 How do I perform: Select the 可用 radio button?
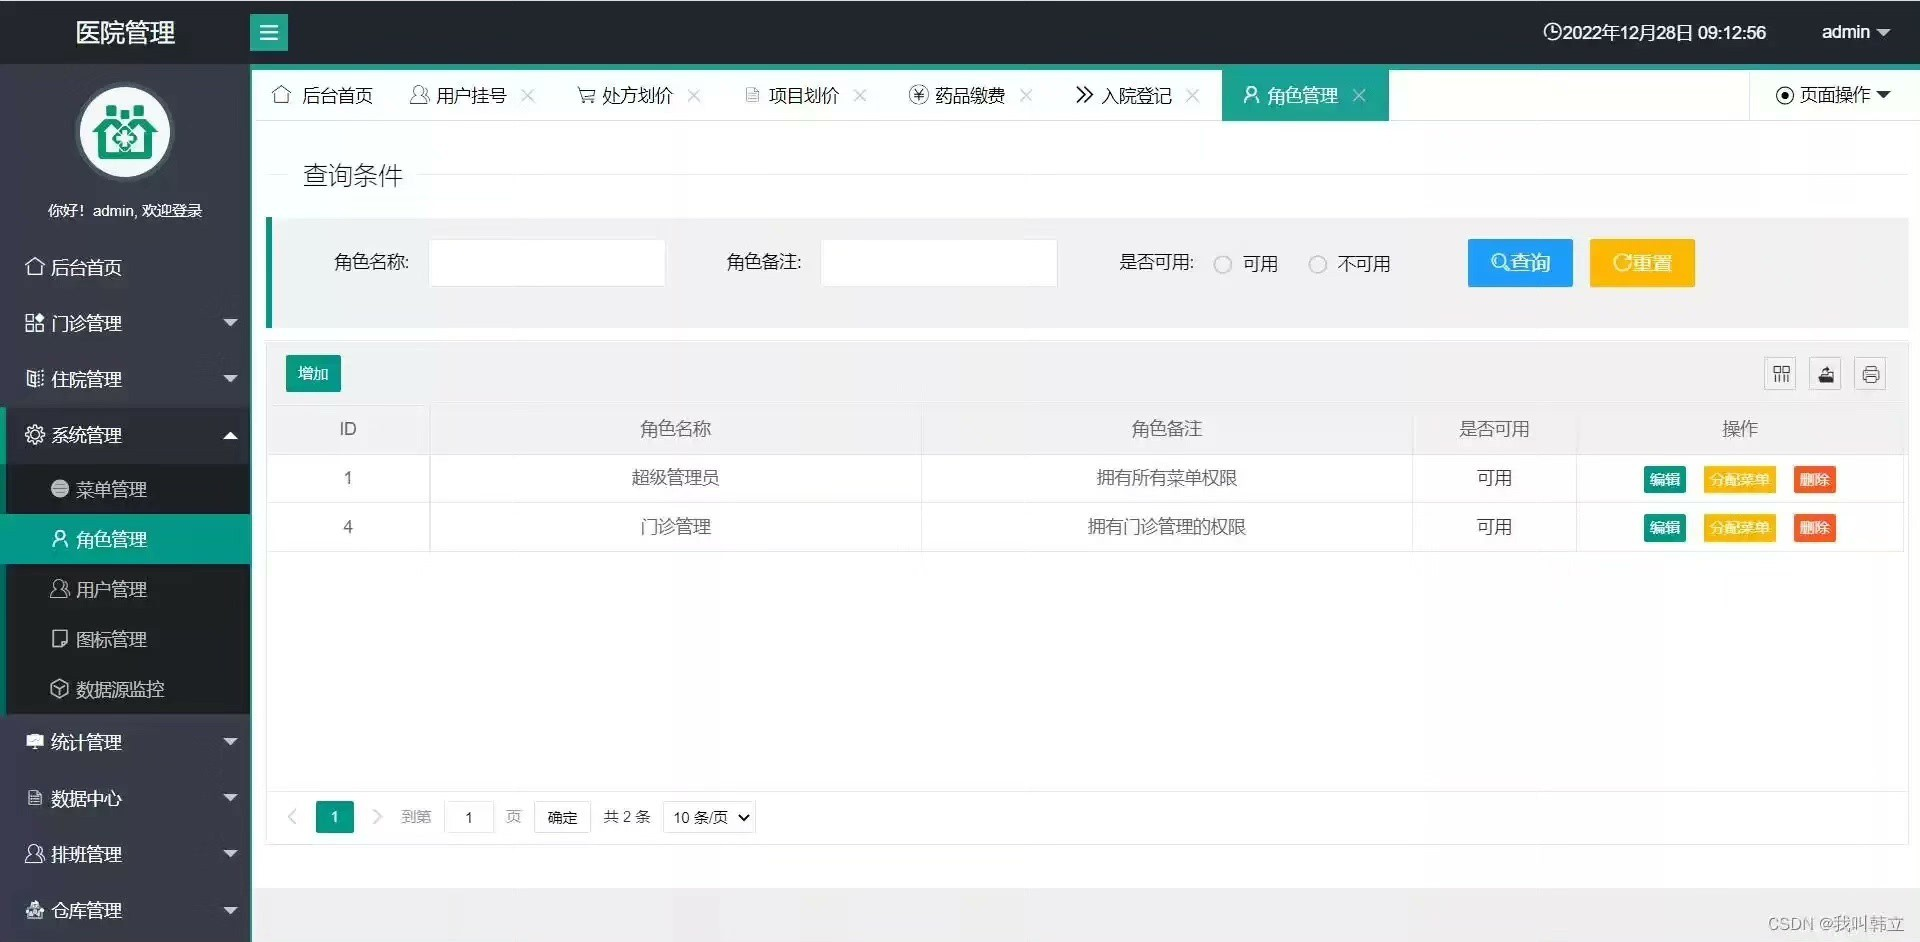click(x=1222, y=264)
